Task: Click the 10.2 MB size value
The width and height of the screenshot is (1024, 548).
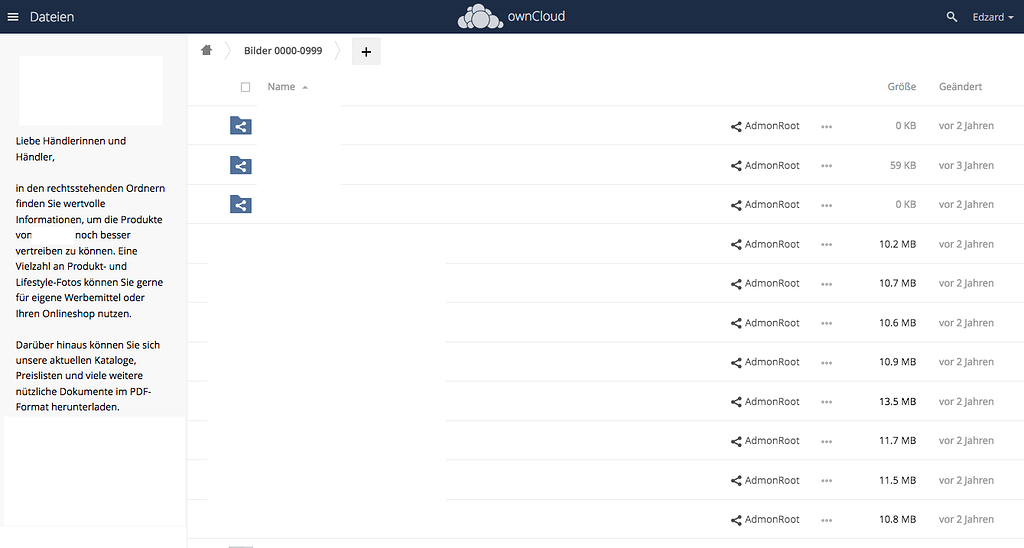Action: 897,244
